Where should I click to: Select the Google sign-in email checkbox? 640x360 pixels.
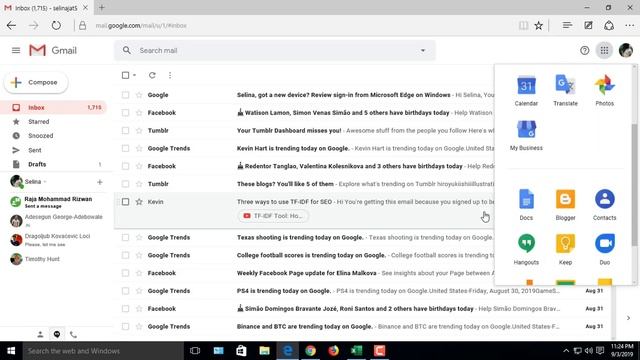125,95
